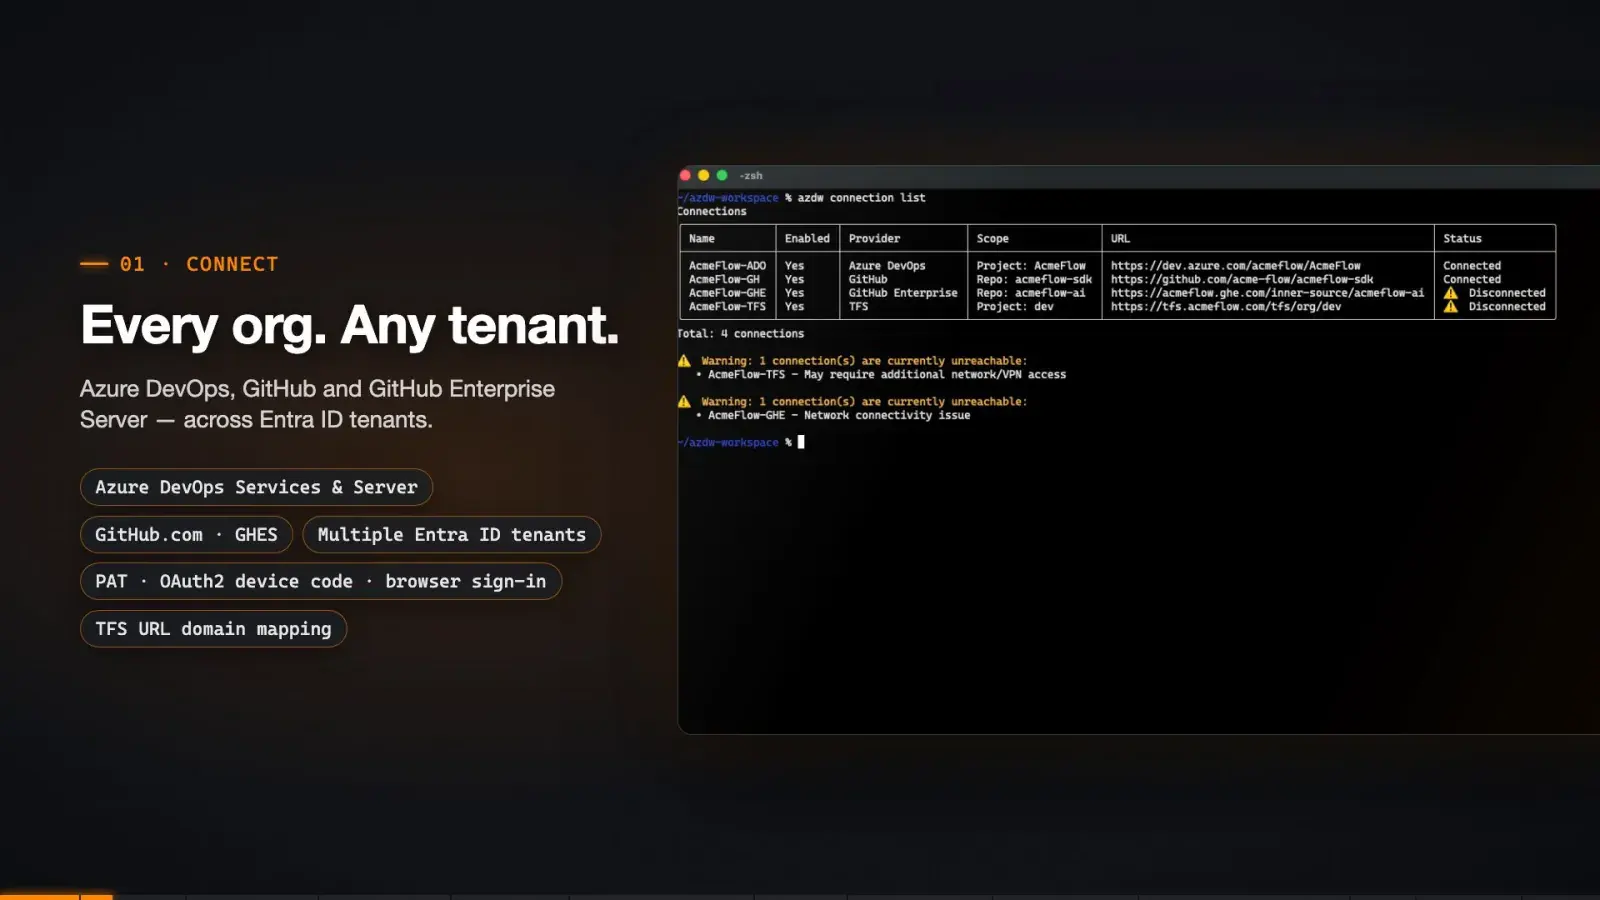Click the warning icon above the AcmeFlow-GHE connectivity message
Screen dimensions: 1600x900
(684, 402)
